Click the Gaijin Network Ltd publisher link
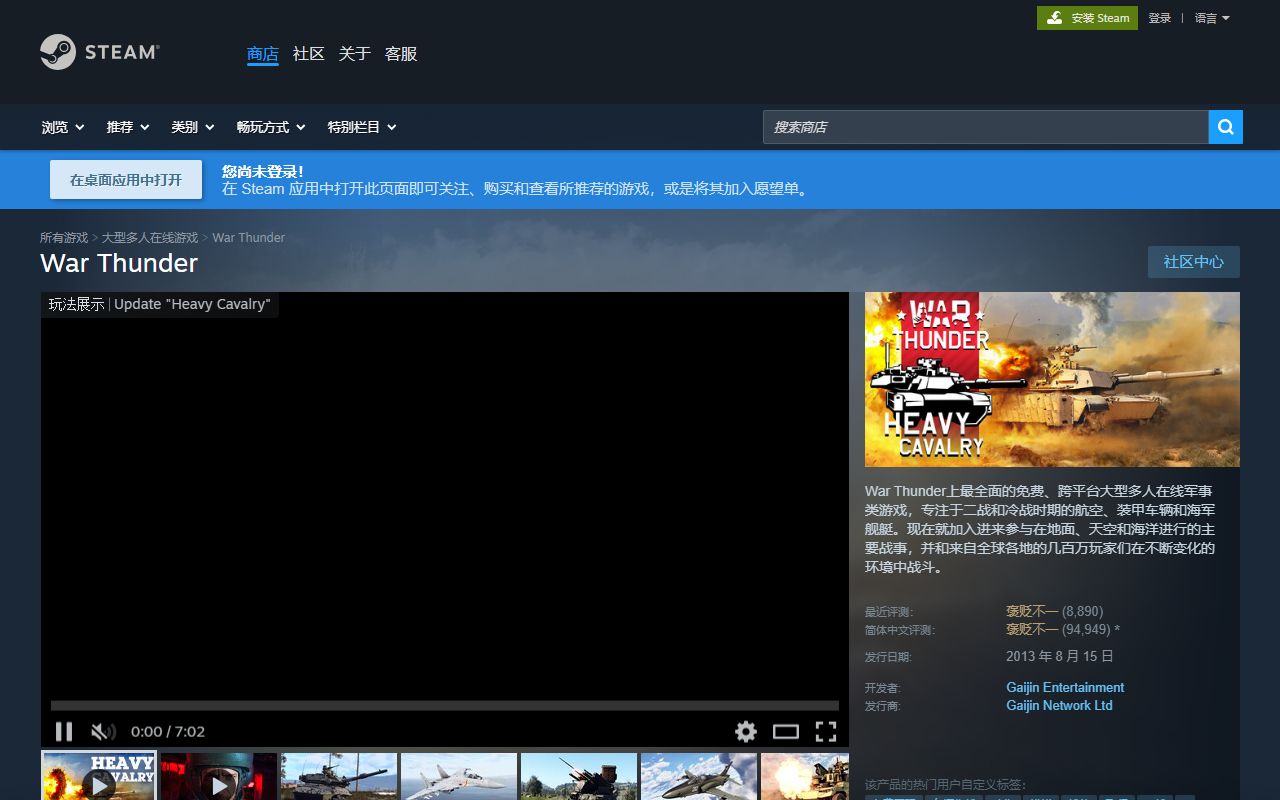 (x=1059, y=705)
